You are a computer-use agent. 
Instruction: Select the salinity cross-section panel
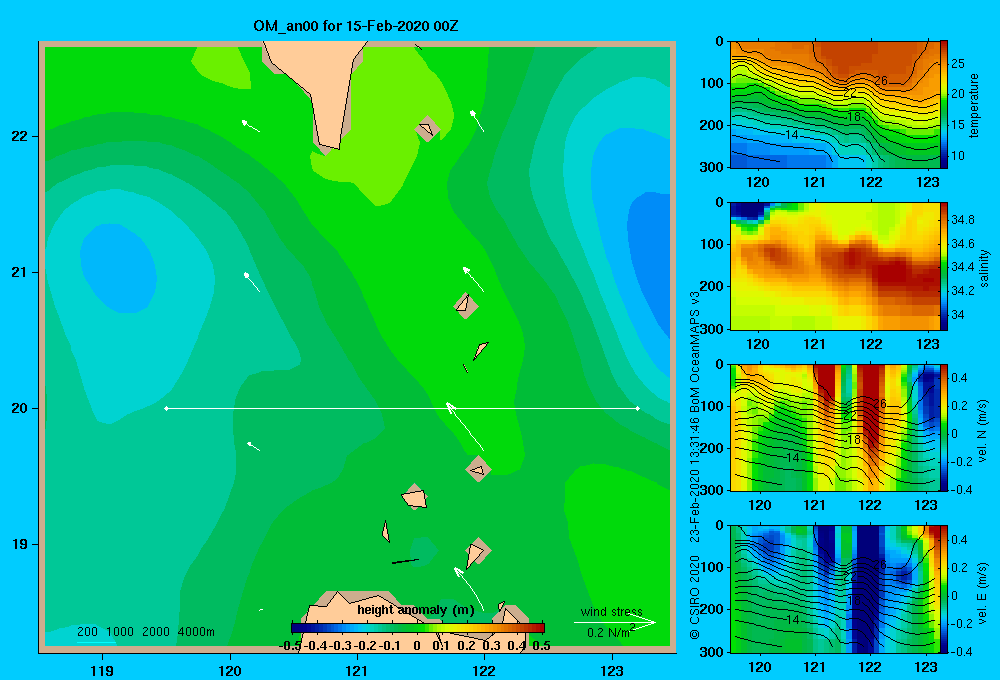[x=834, y=266]
